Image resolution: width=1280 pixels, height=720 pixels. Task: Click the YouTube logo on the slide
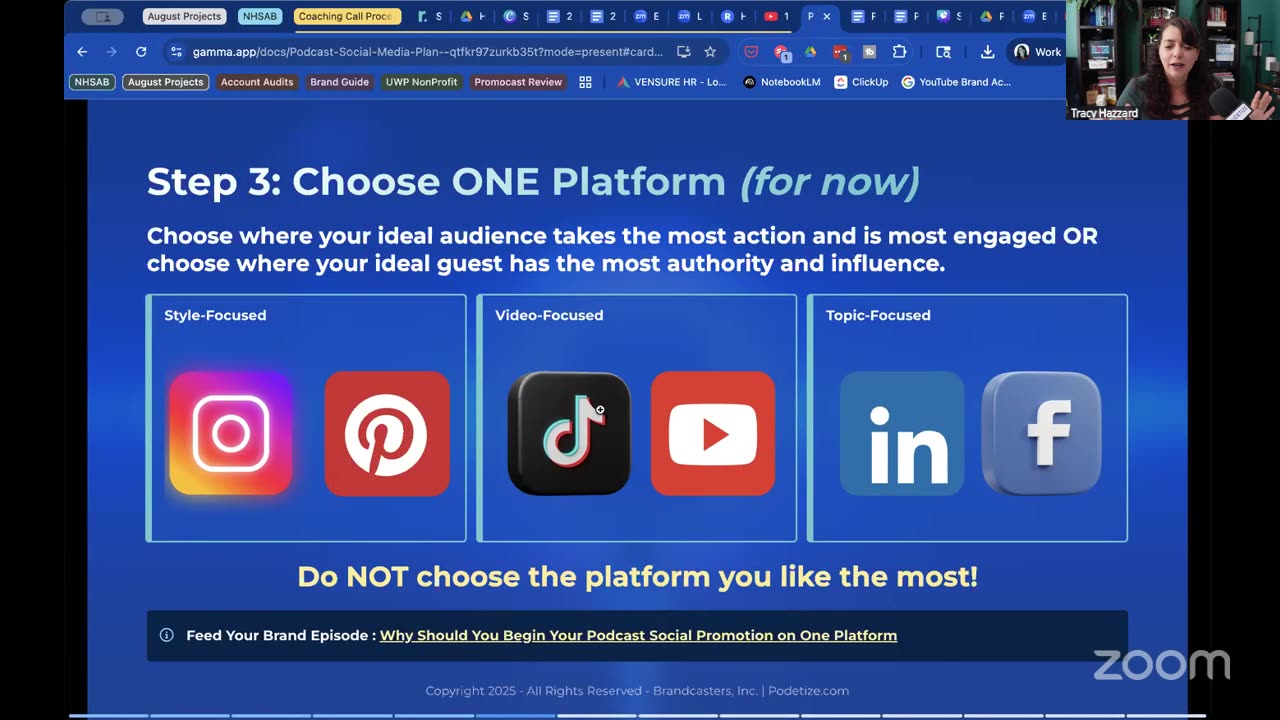click(713, 433)
